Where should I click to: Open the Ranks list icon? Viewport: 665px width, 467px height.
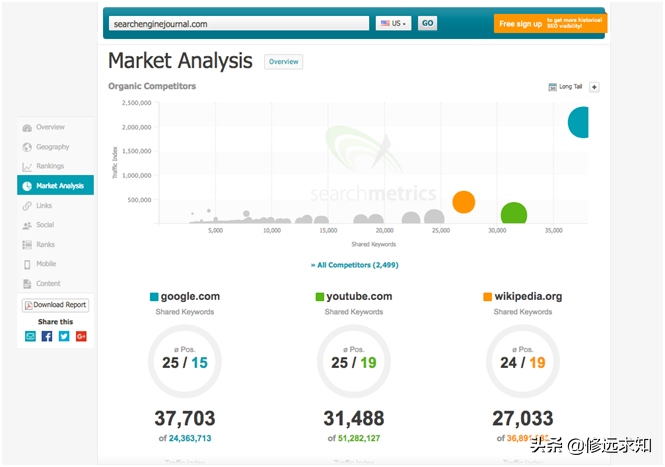click(27, 245)
